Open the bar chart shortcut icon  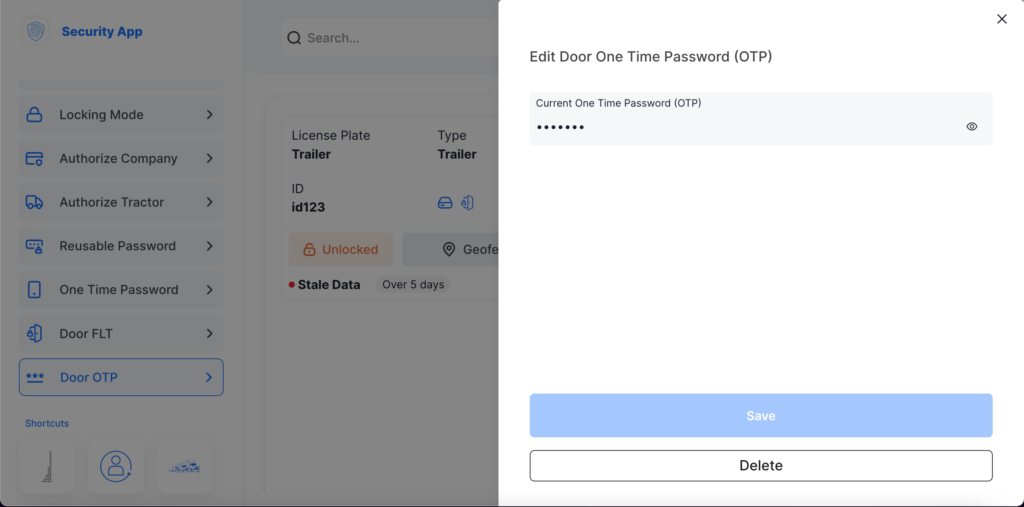click(47, 466)
